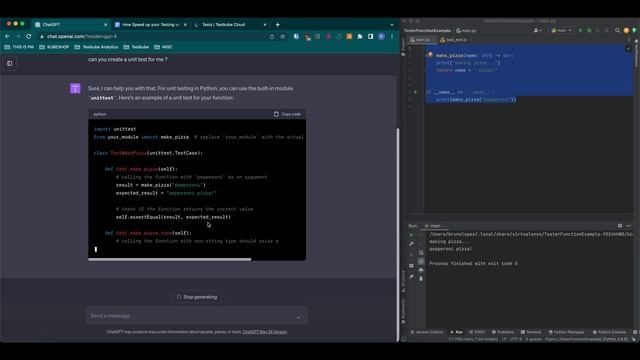640x360 pixels.
Task: Click the Python interpreter status bar entry
Action: [x=586, y=339]
